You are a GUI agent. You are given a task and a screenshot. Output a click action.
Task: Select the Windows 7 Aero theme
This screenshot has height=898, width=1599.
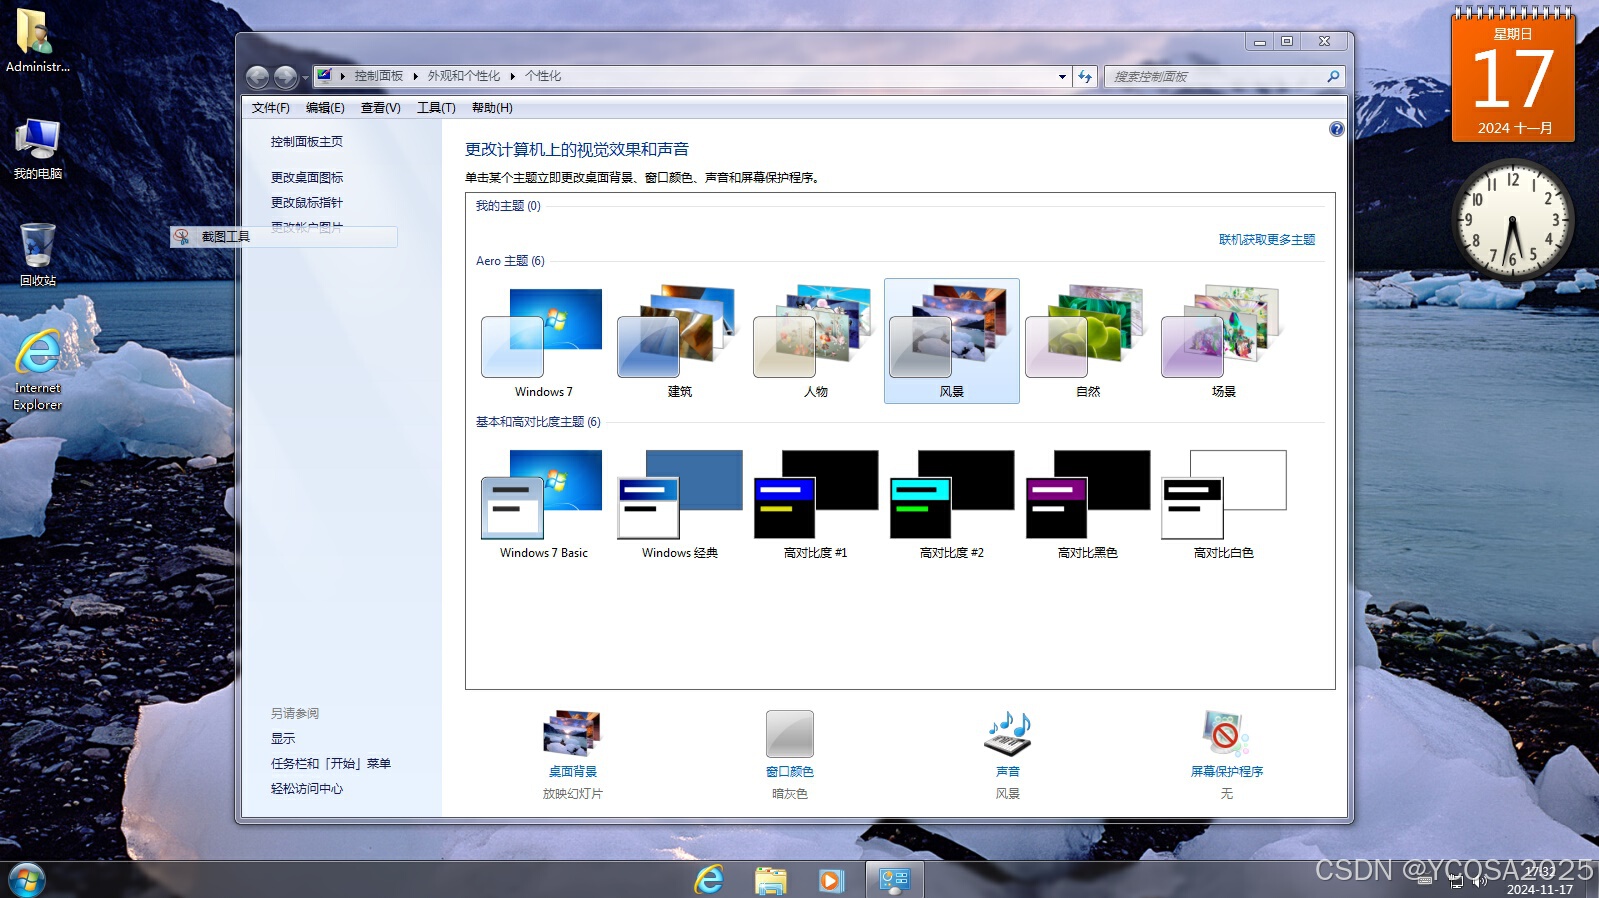click(543, 341)
